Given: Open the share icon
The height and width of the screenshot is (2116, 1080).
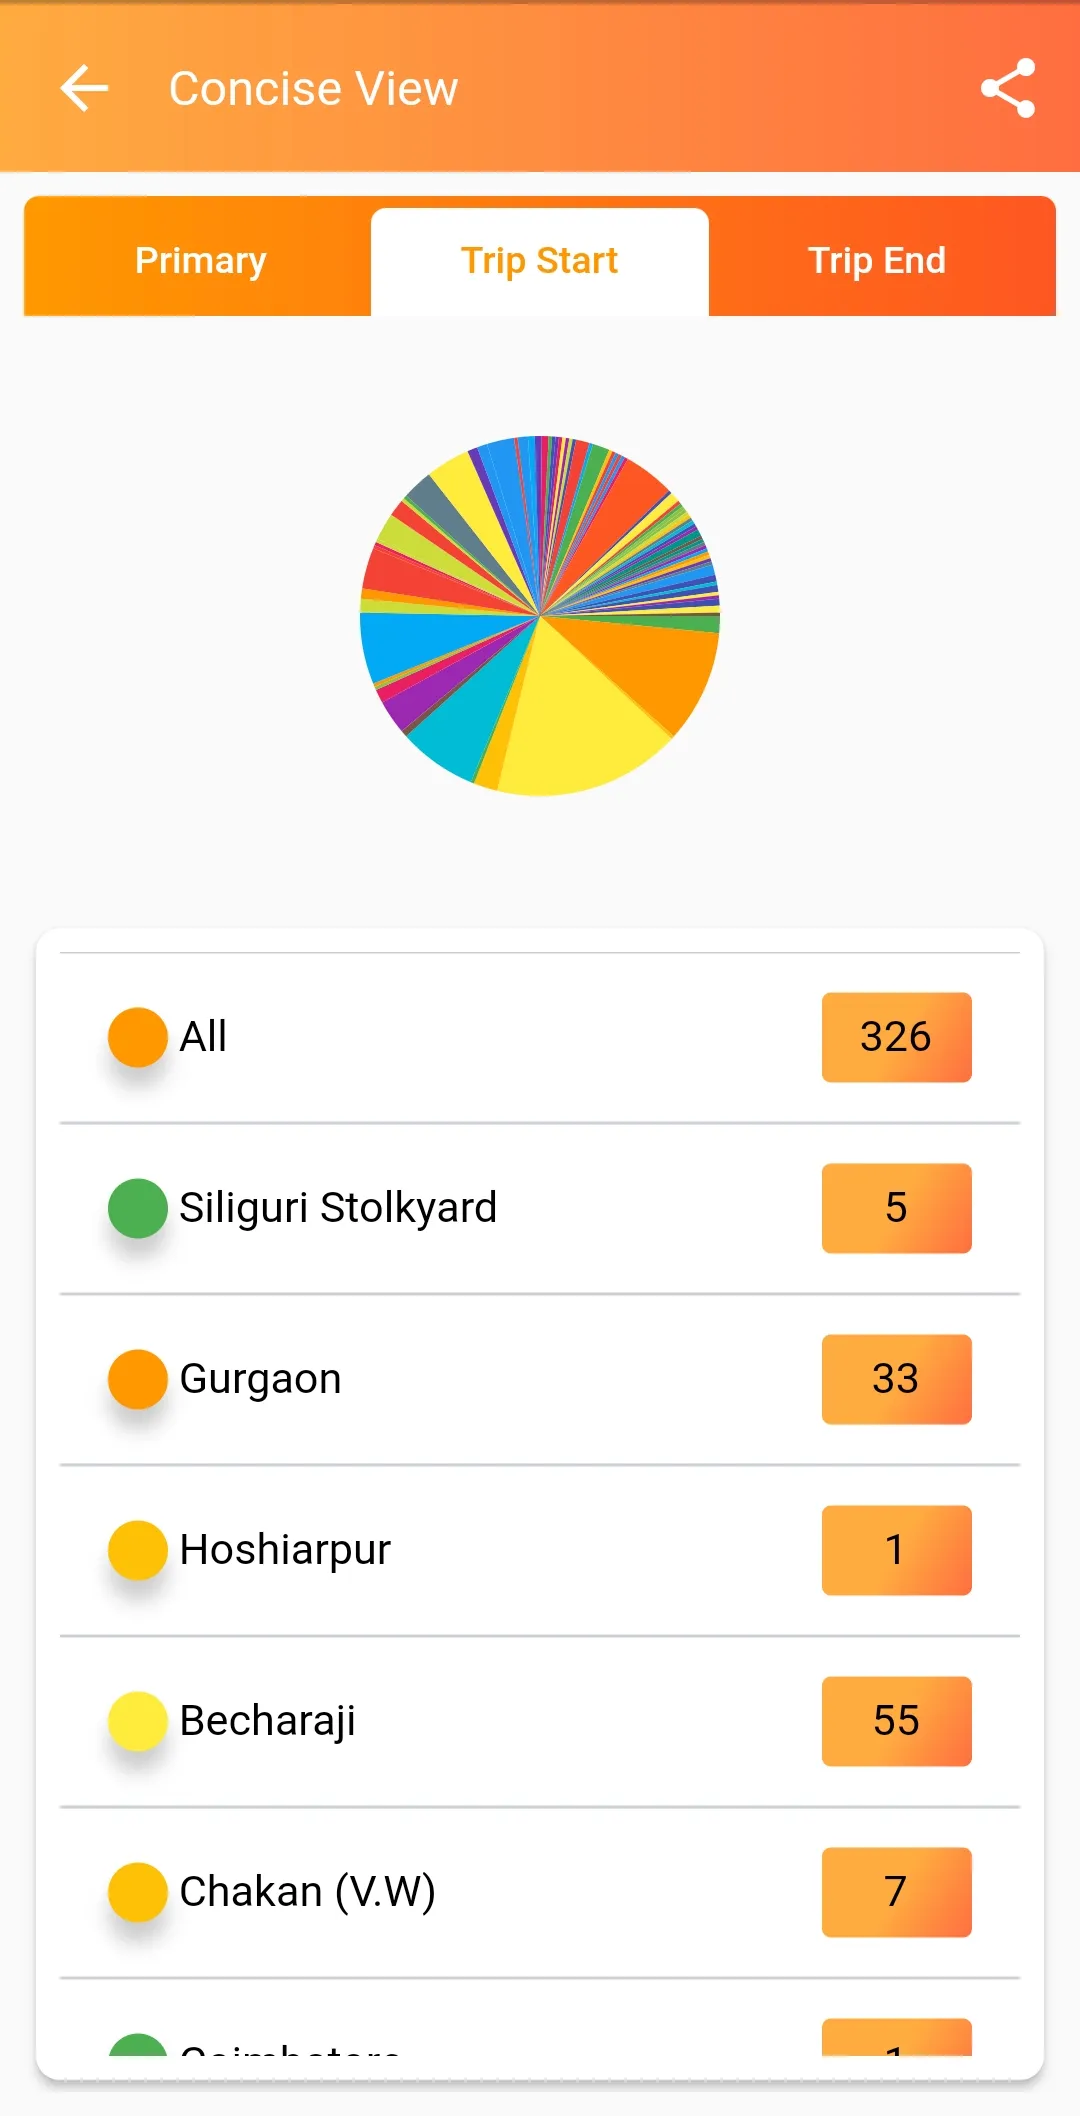Looking at the screenshot, I should click(x=1007, y=88).
